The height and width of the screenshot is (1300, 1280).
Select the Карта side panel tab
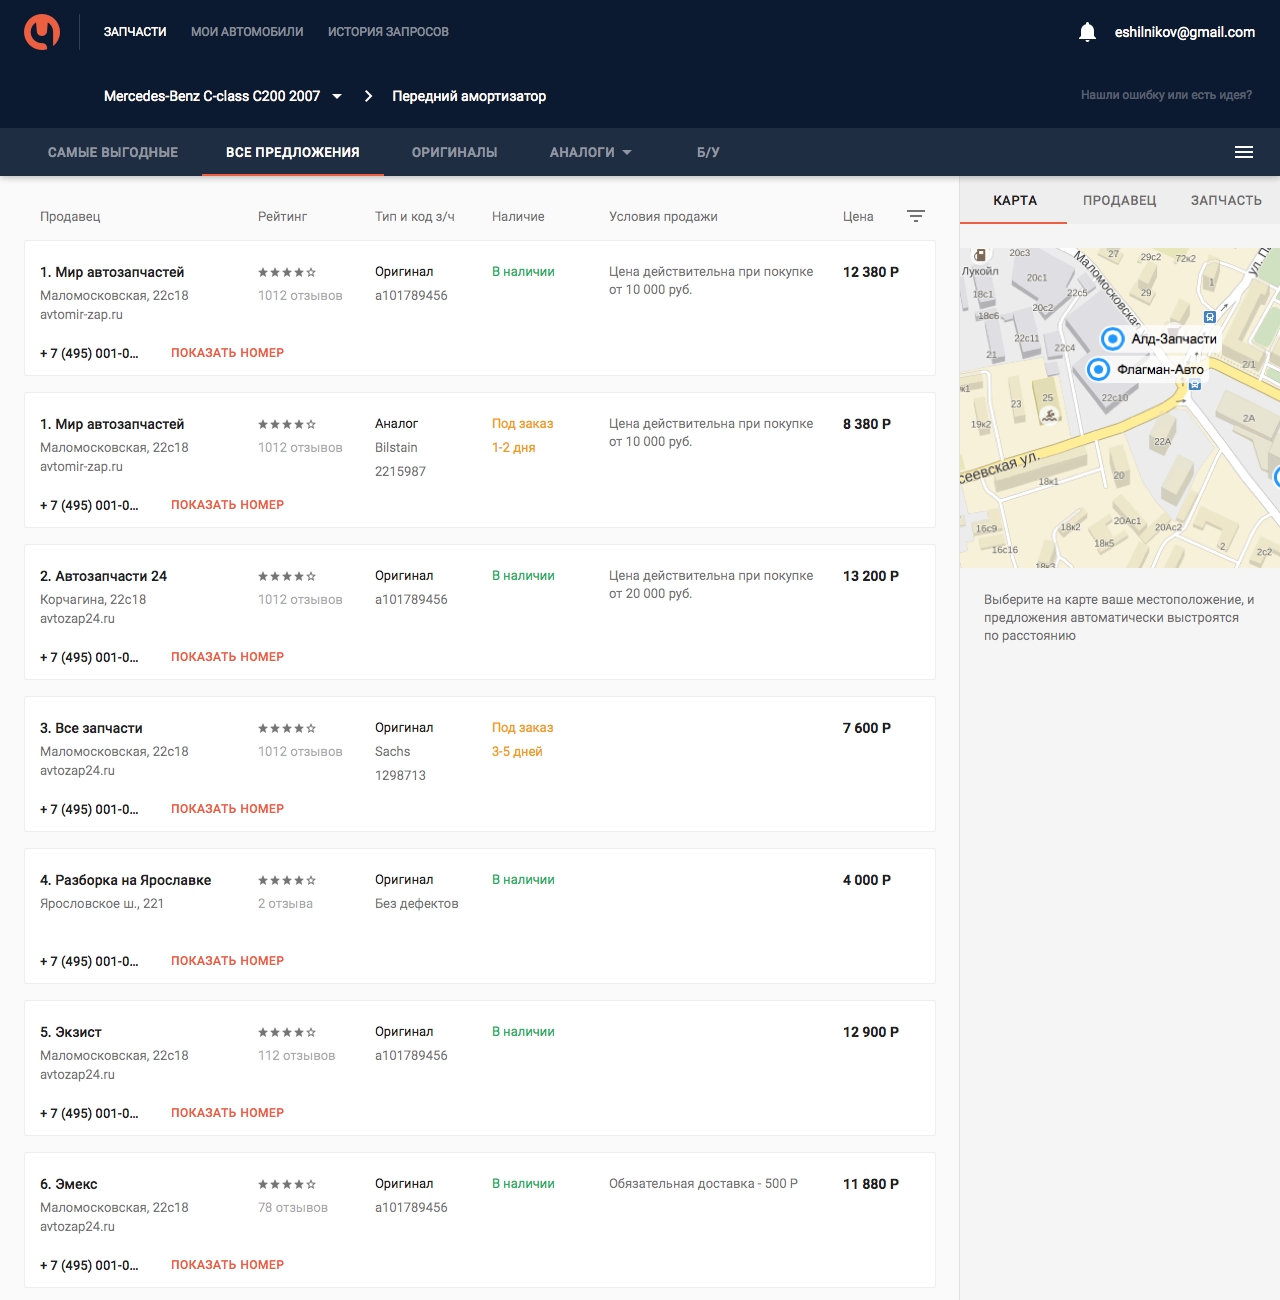point(1015,200)
